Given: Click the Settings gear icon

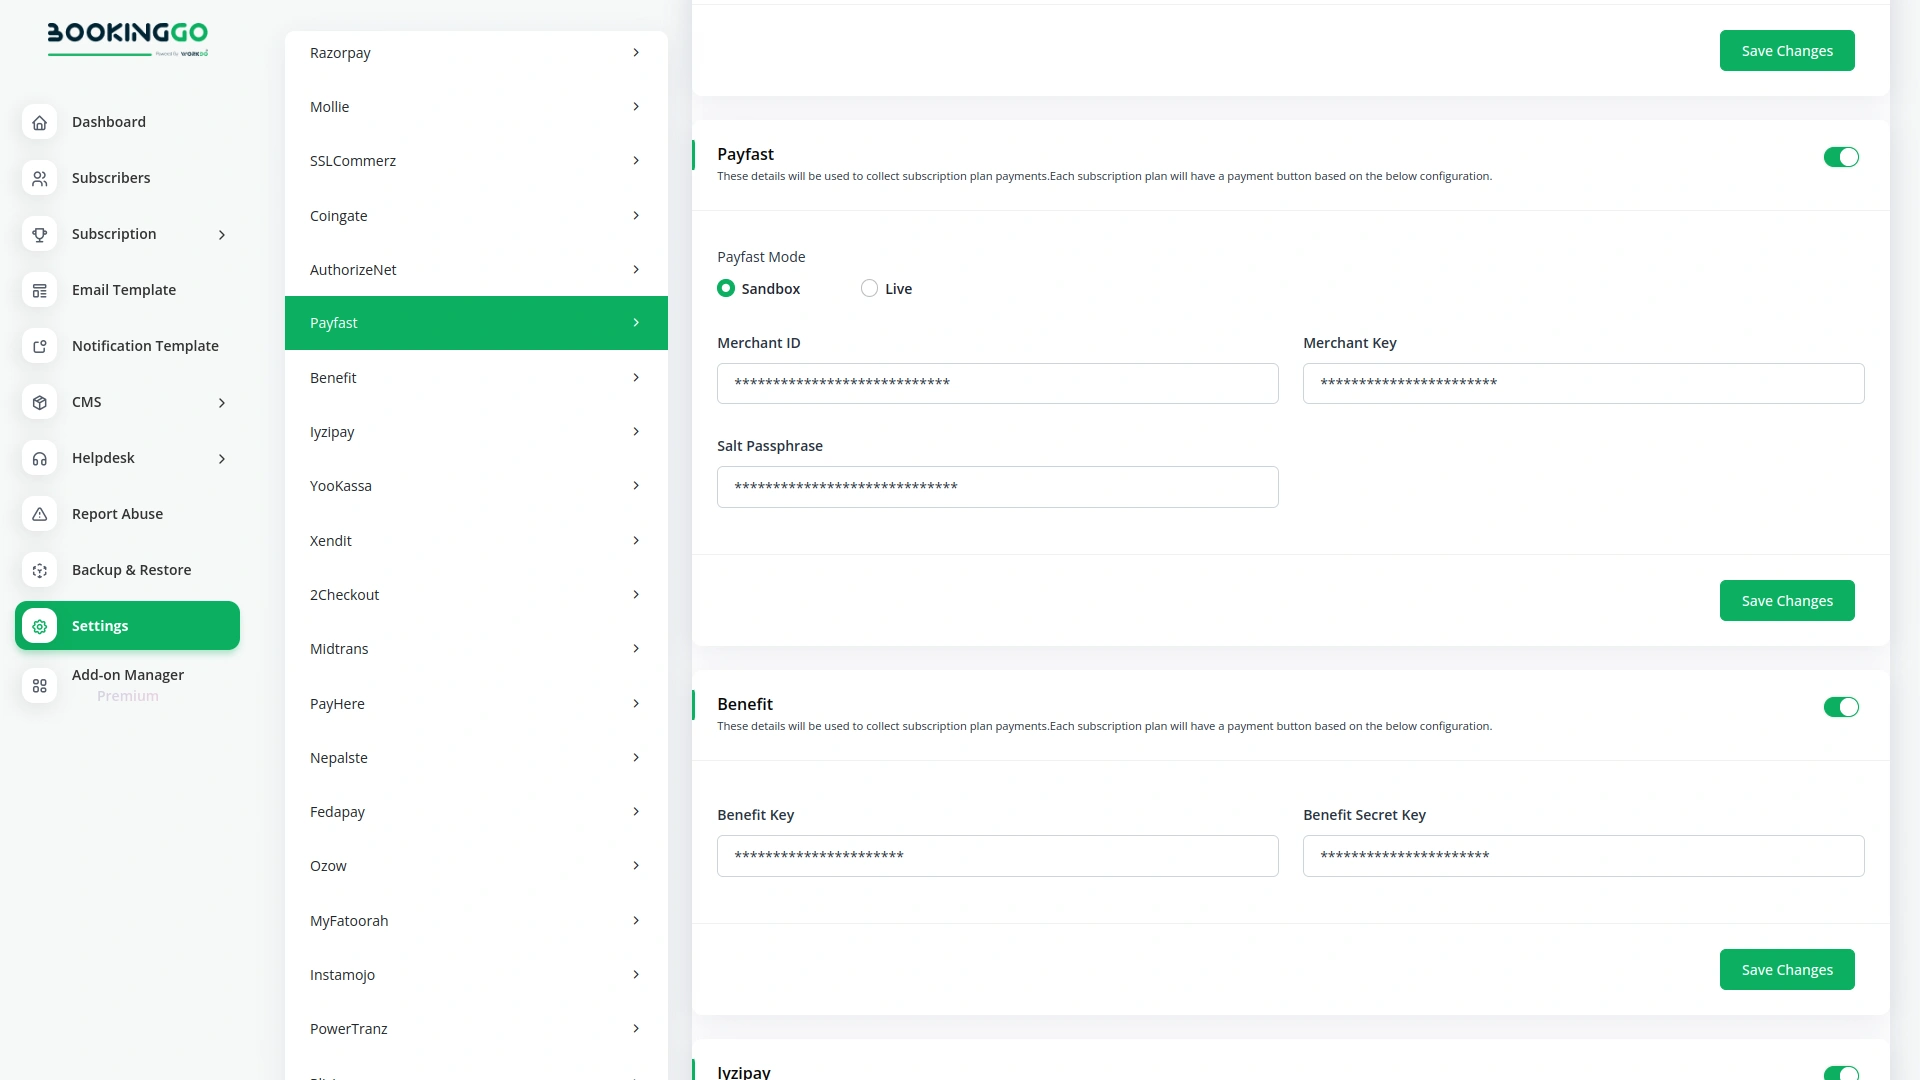Looking at the screenshot, I should click(39, 626).
